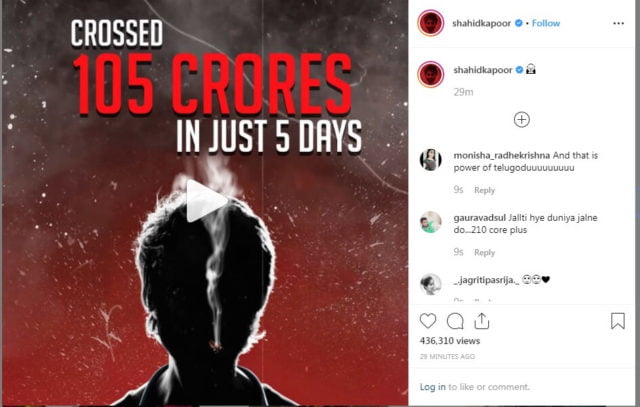Click the 29 MINUTES AGO timestamp

tap(448, 357)
